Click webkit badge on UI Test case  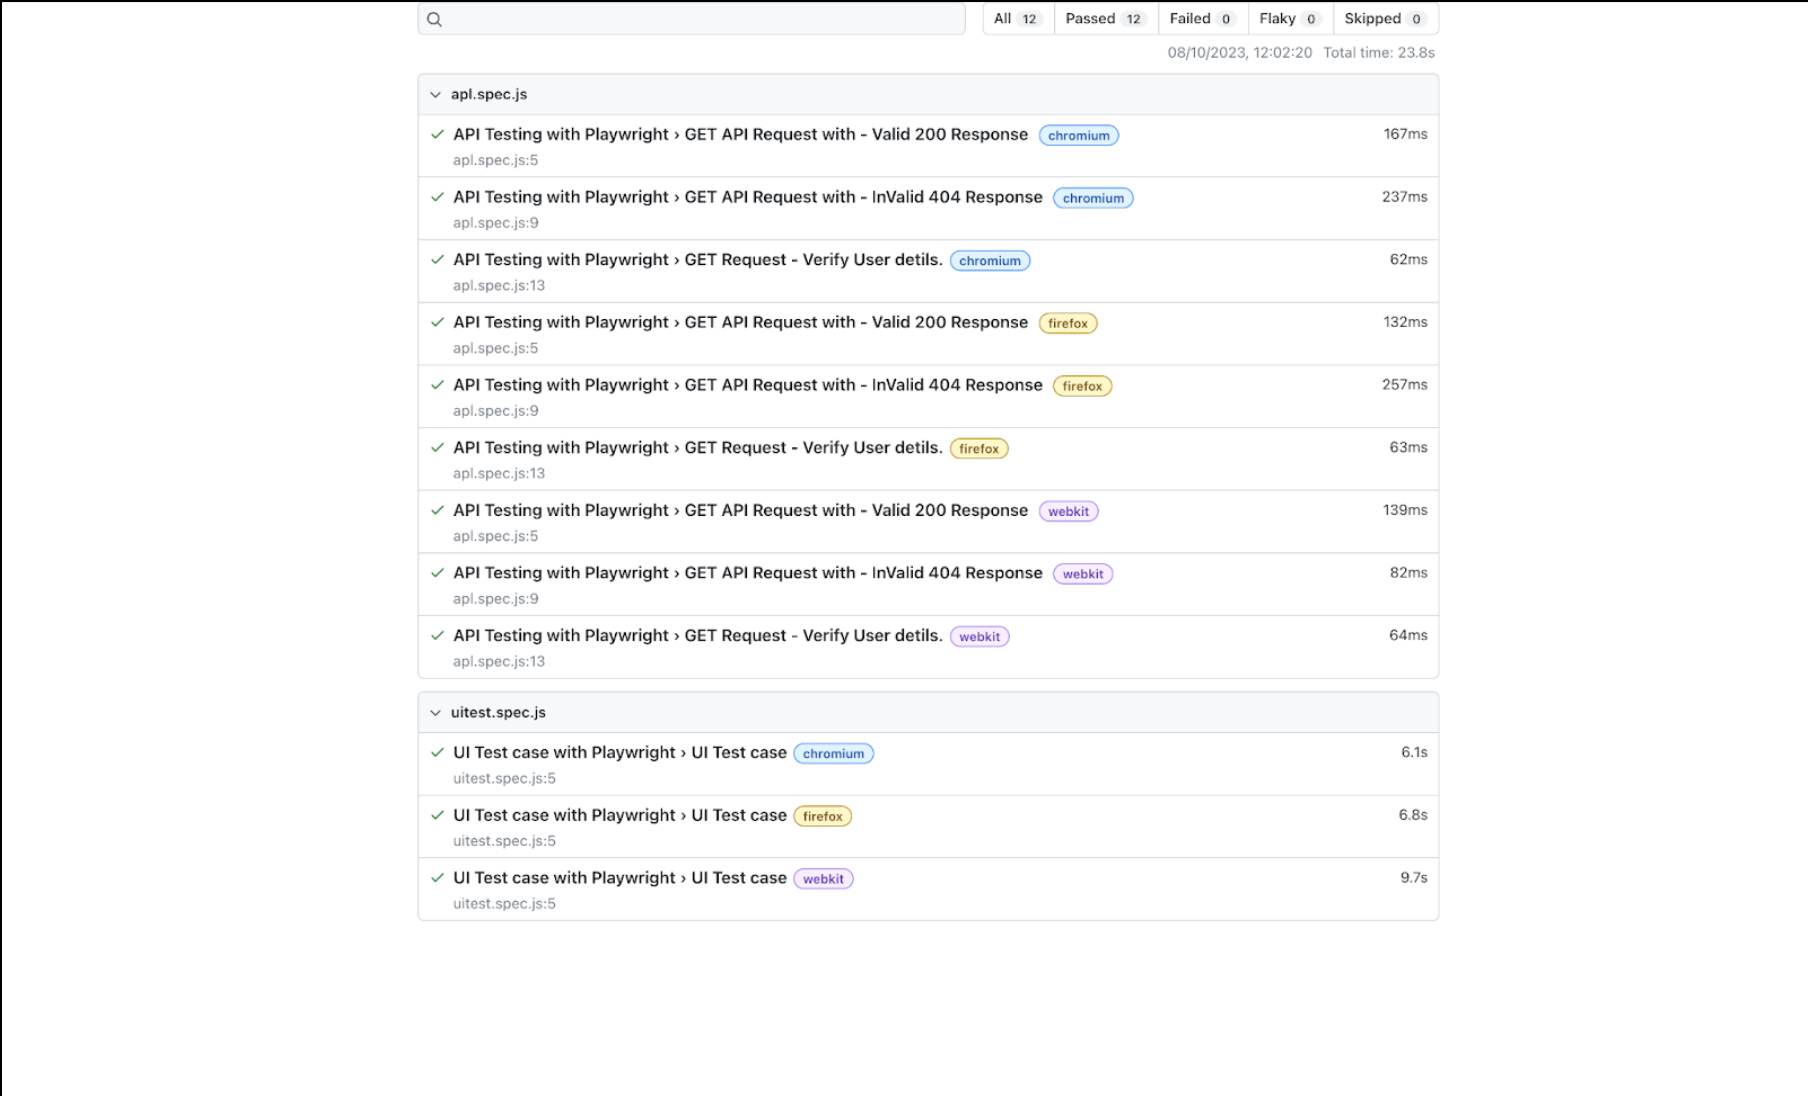[823, 879]
